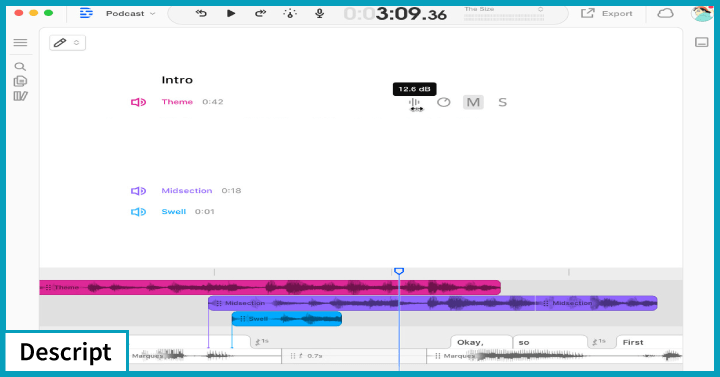Select the second Midsection clip at right
Viewport: 720px width, 377px height.
596,303
